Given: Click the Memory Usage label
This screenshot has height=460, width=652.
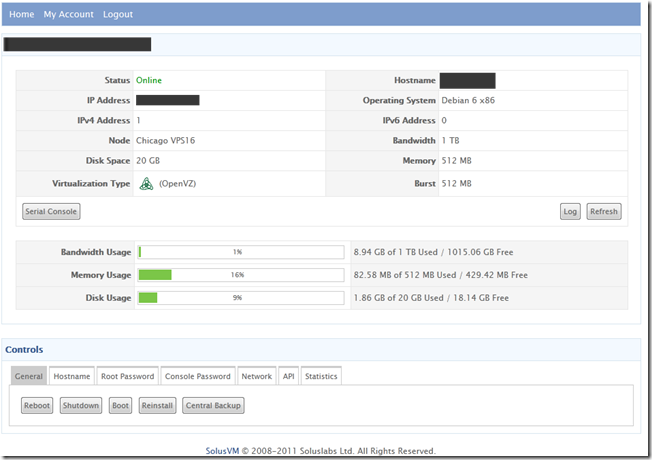Looking at the screenshot, I should pos(101,275).
